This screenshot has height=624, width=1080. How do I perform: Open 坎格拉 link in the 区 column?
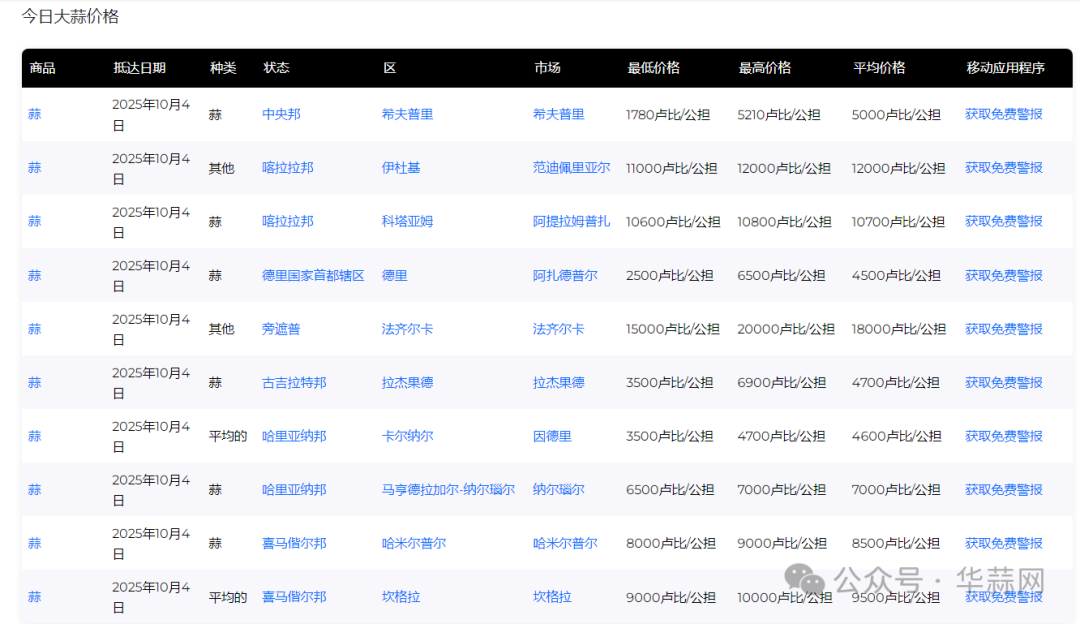point(401,598)
